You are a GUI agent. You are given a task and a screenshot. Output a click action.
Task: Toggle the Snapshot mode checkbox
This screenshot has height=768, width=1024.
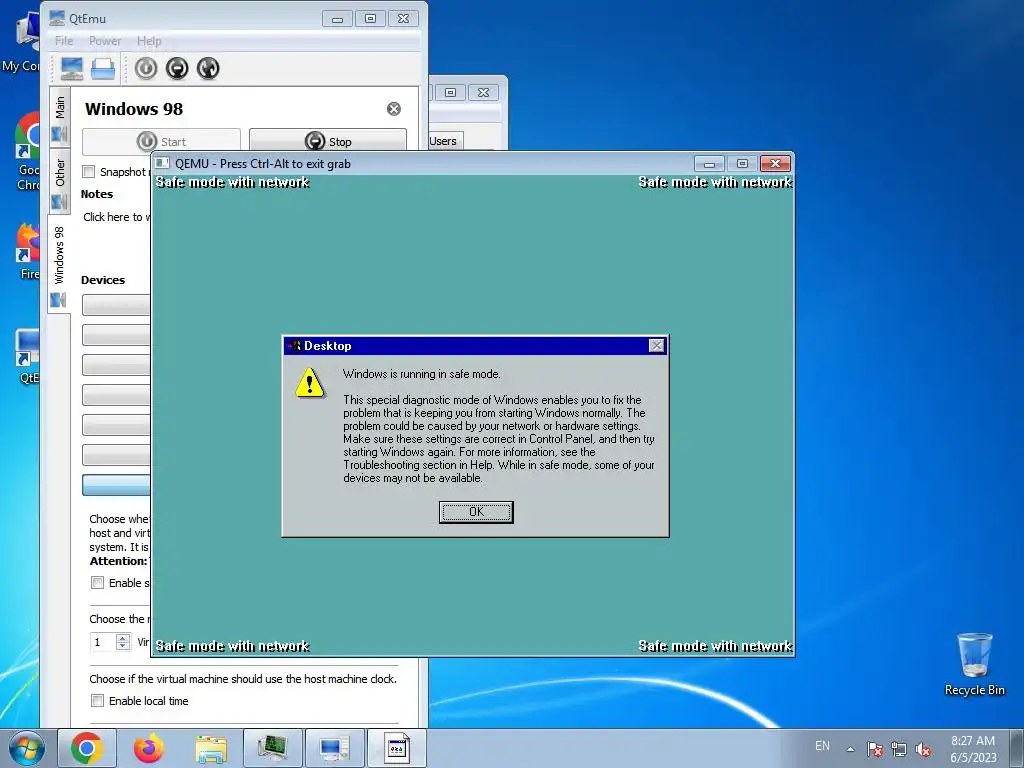(88, 172)
